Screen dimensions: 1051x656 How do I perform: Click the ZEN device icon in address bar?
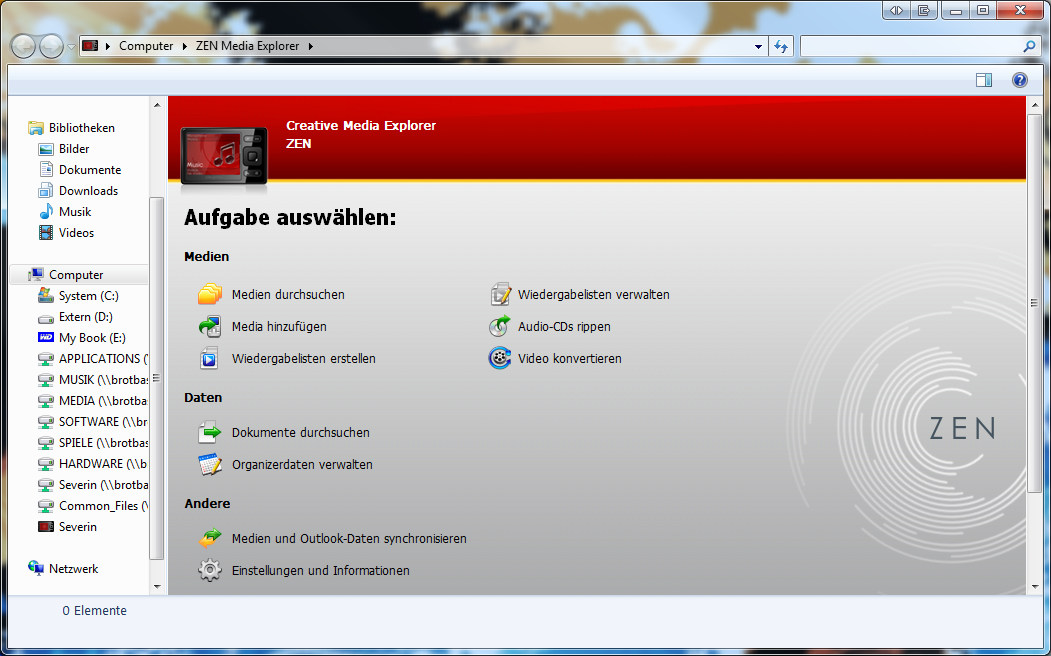point(90,46)
